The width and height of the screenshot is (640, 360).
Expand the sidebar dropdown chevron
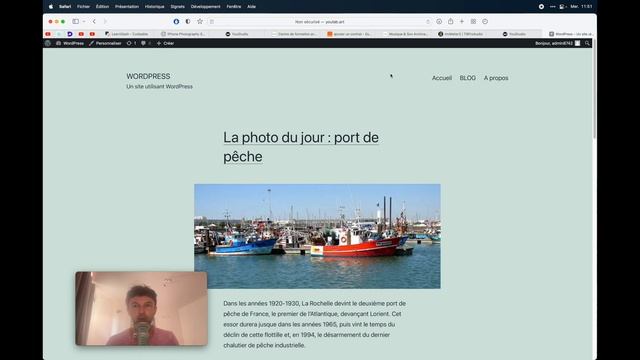pyautogui.click(x=84, y=21)
